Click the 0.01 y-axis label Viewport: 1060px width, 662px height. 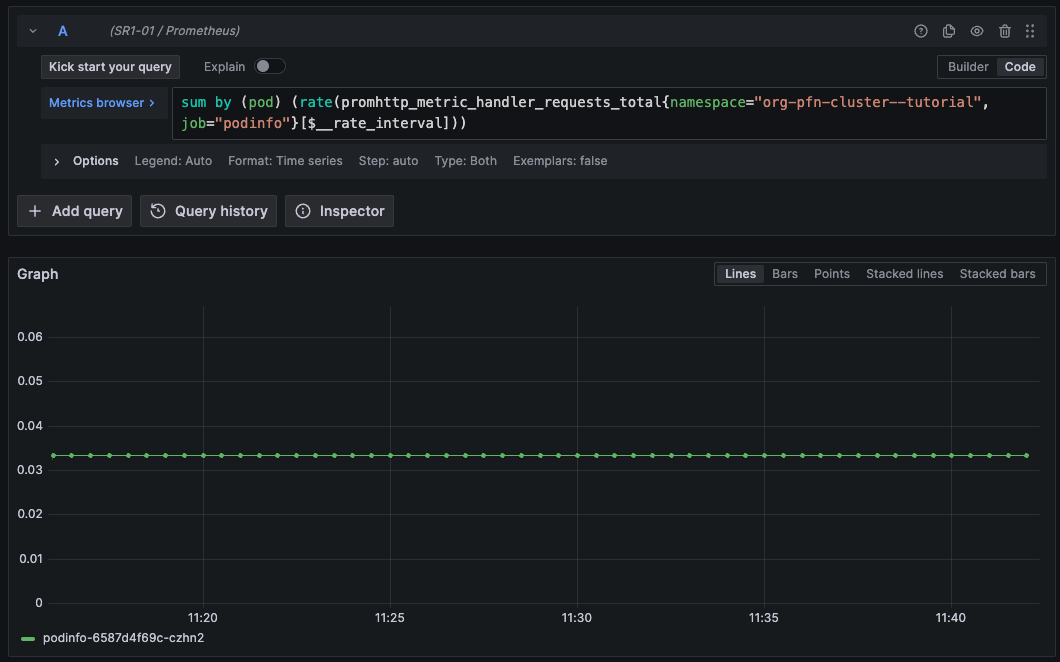pyautogui.click(x=30, y=559)
